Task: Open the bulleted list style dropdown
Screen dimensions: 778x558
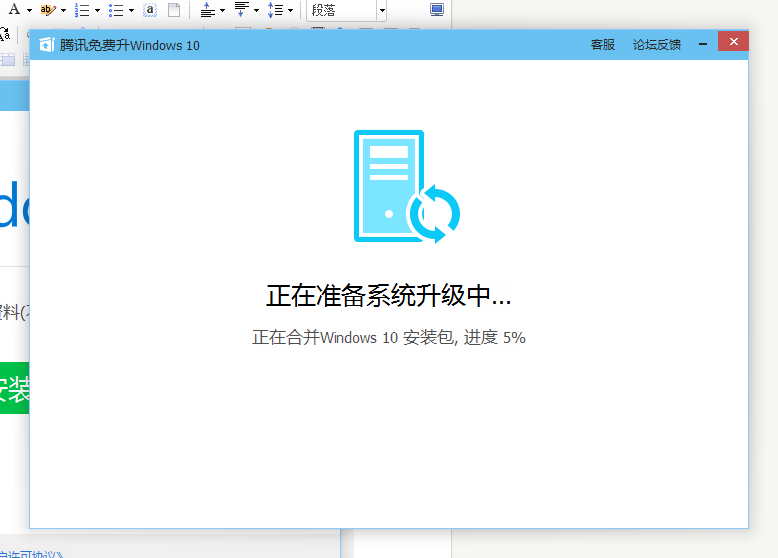Action: [131, 10]
